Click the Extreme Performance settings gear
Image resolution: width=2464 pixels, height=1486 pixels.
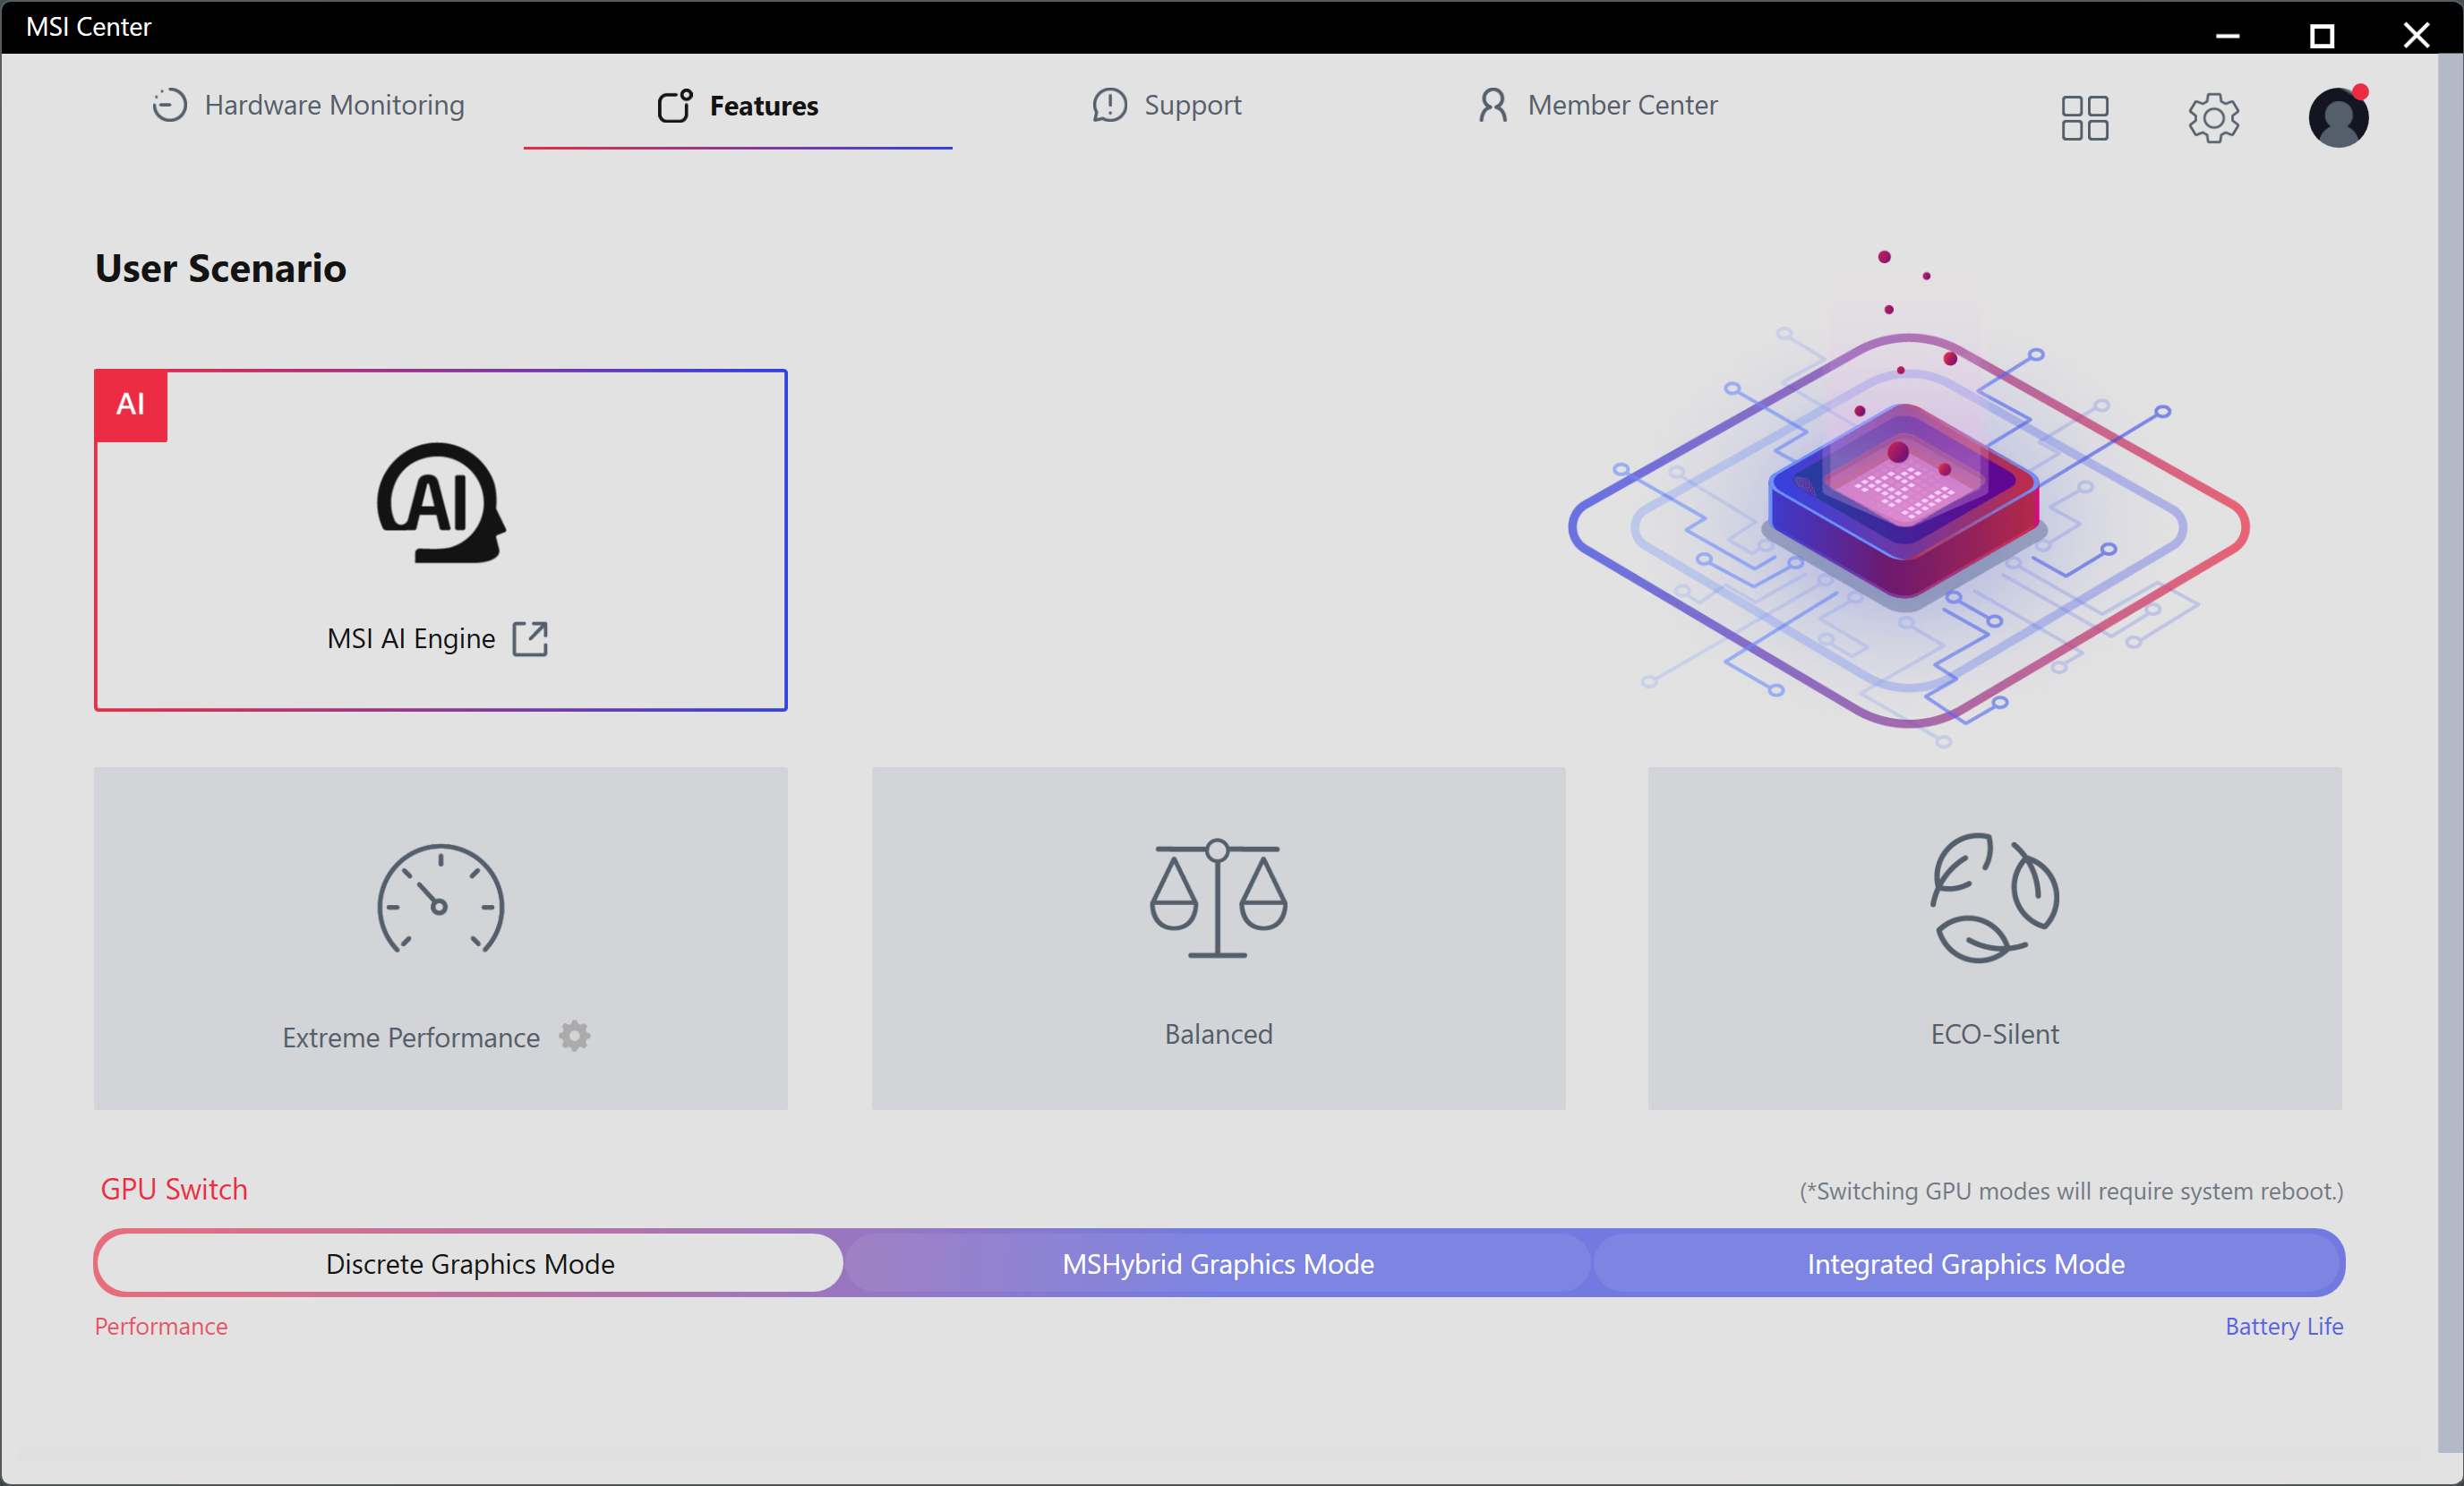[x=574, y=1036]
